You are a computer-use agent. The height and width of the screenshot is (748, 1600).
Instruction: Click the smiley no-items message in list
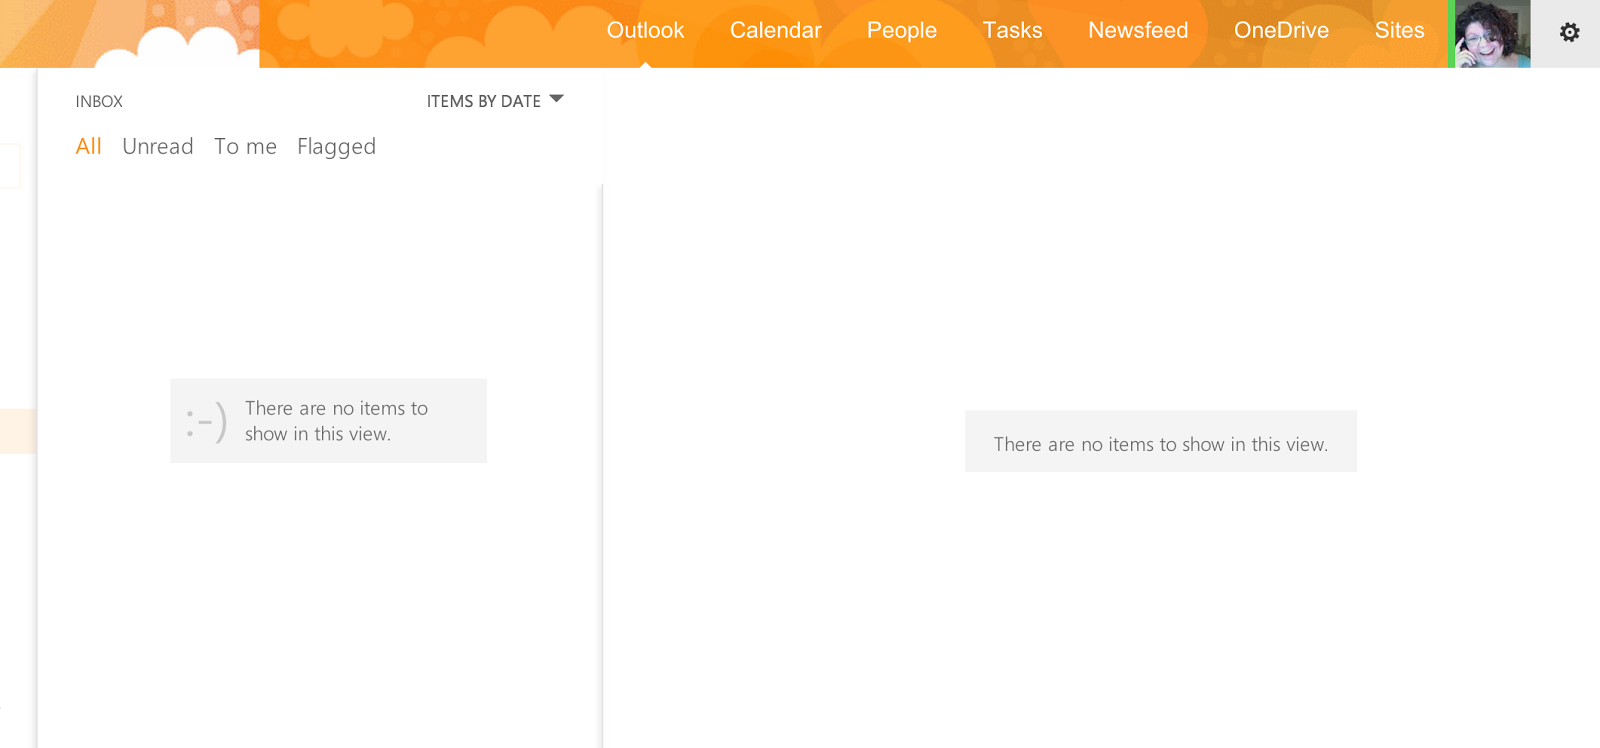tap(328, 421)
